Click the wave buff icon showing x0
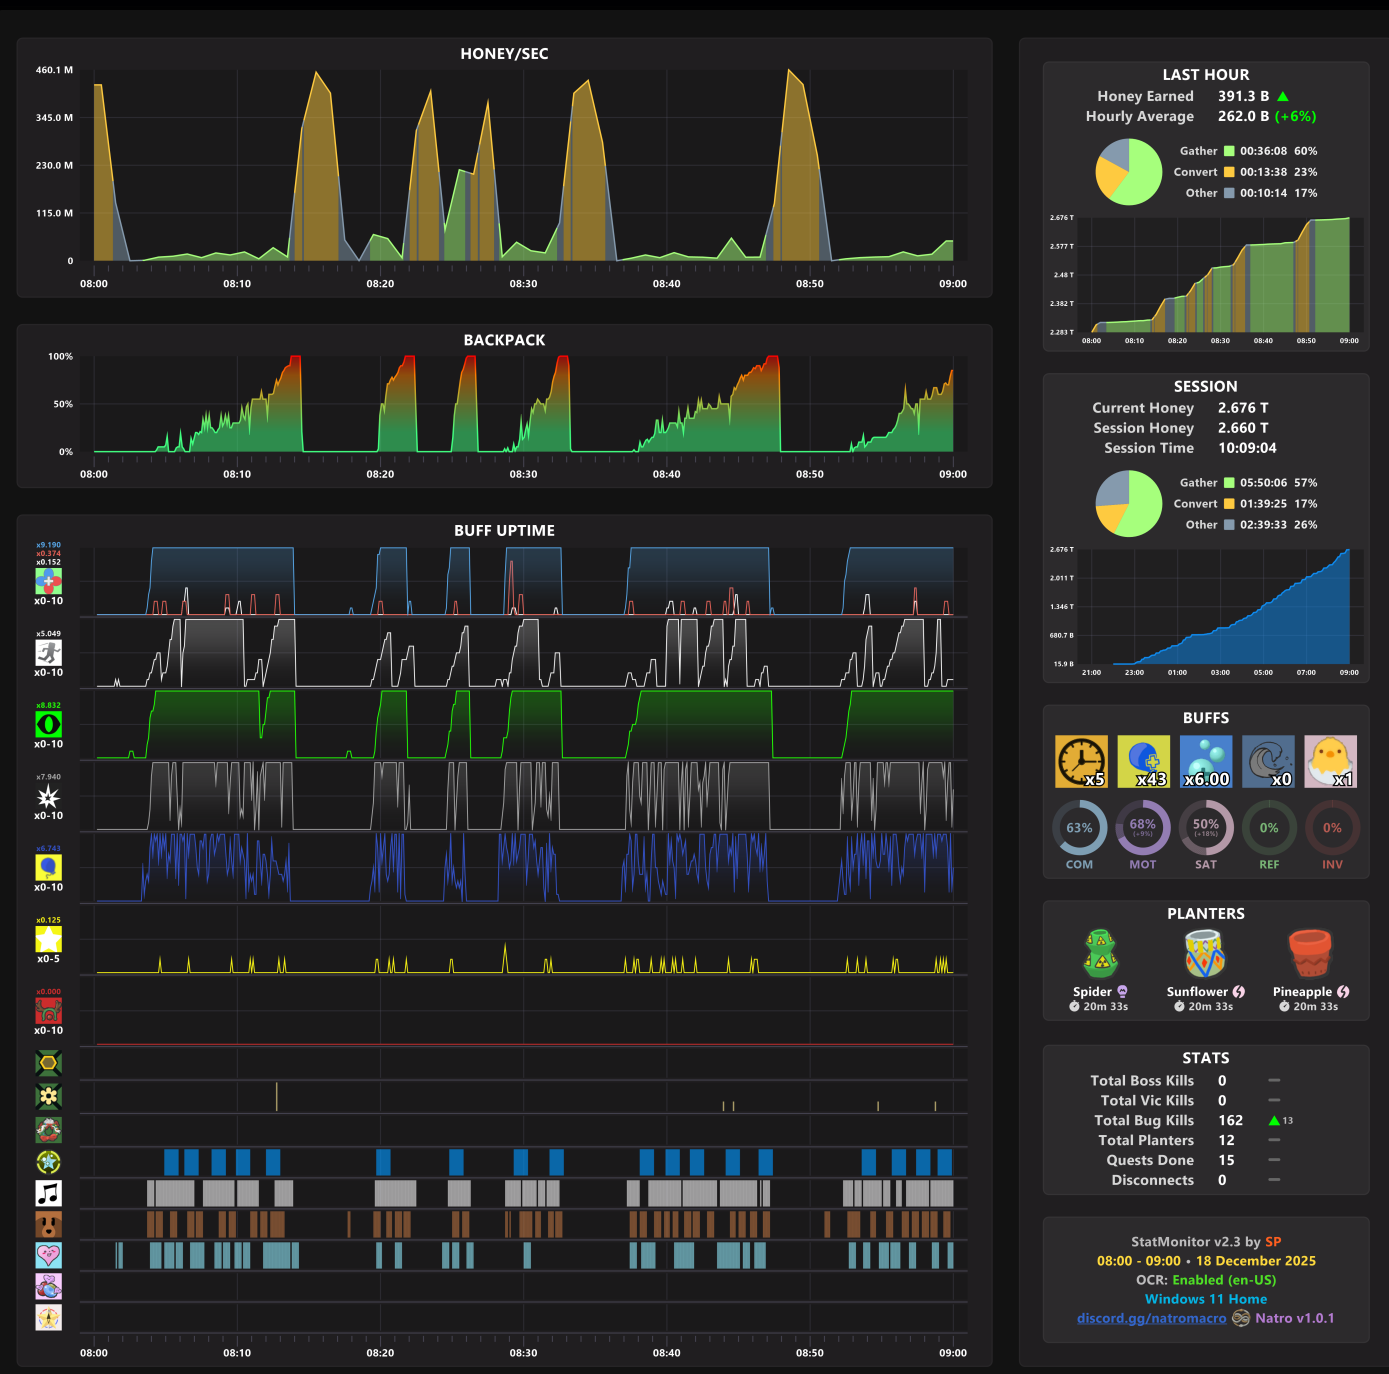 [1268, 762]
